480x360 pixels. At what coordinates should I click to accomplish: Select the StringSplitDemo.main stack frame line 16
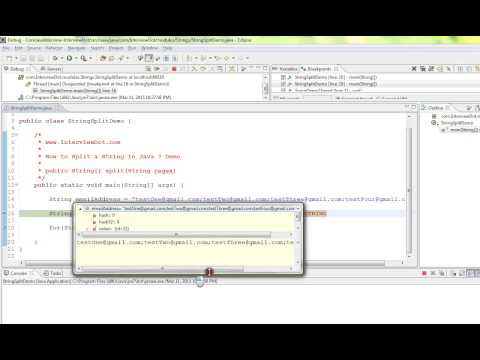(x=75, y=91)
